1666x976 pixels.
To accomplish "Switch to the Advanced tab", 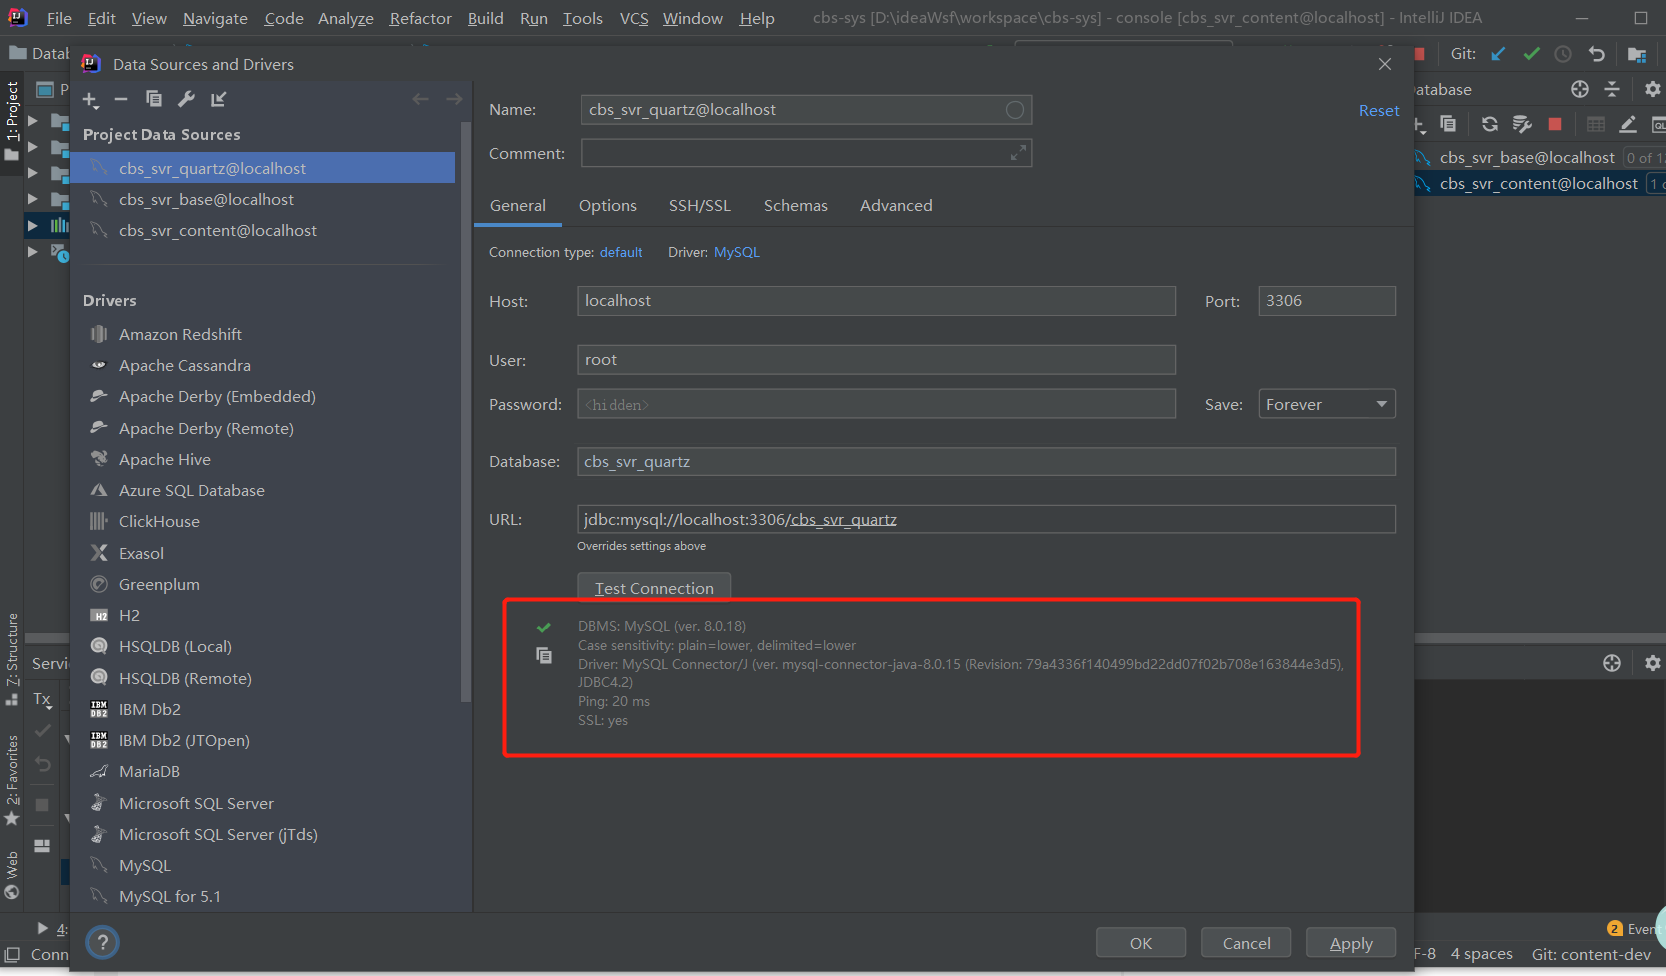I will 896,205.
